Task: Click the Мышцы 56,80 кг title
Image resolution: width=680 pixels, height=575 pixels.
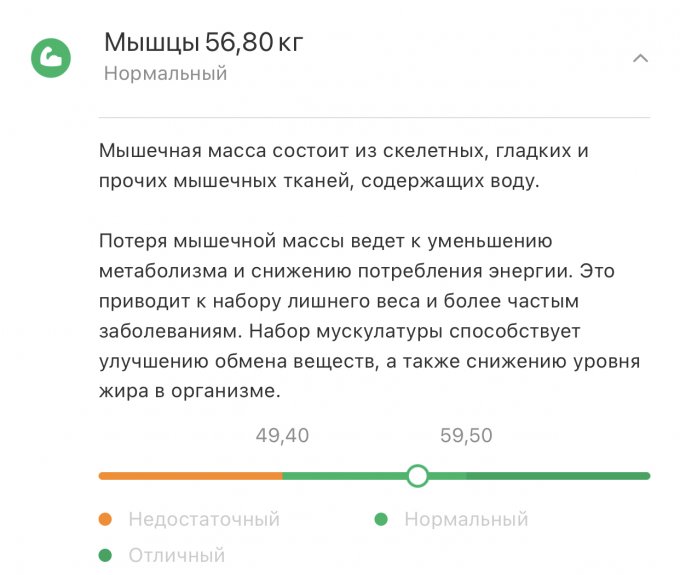Action: [x=204, y=42]
